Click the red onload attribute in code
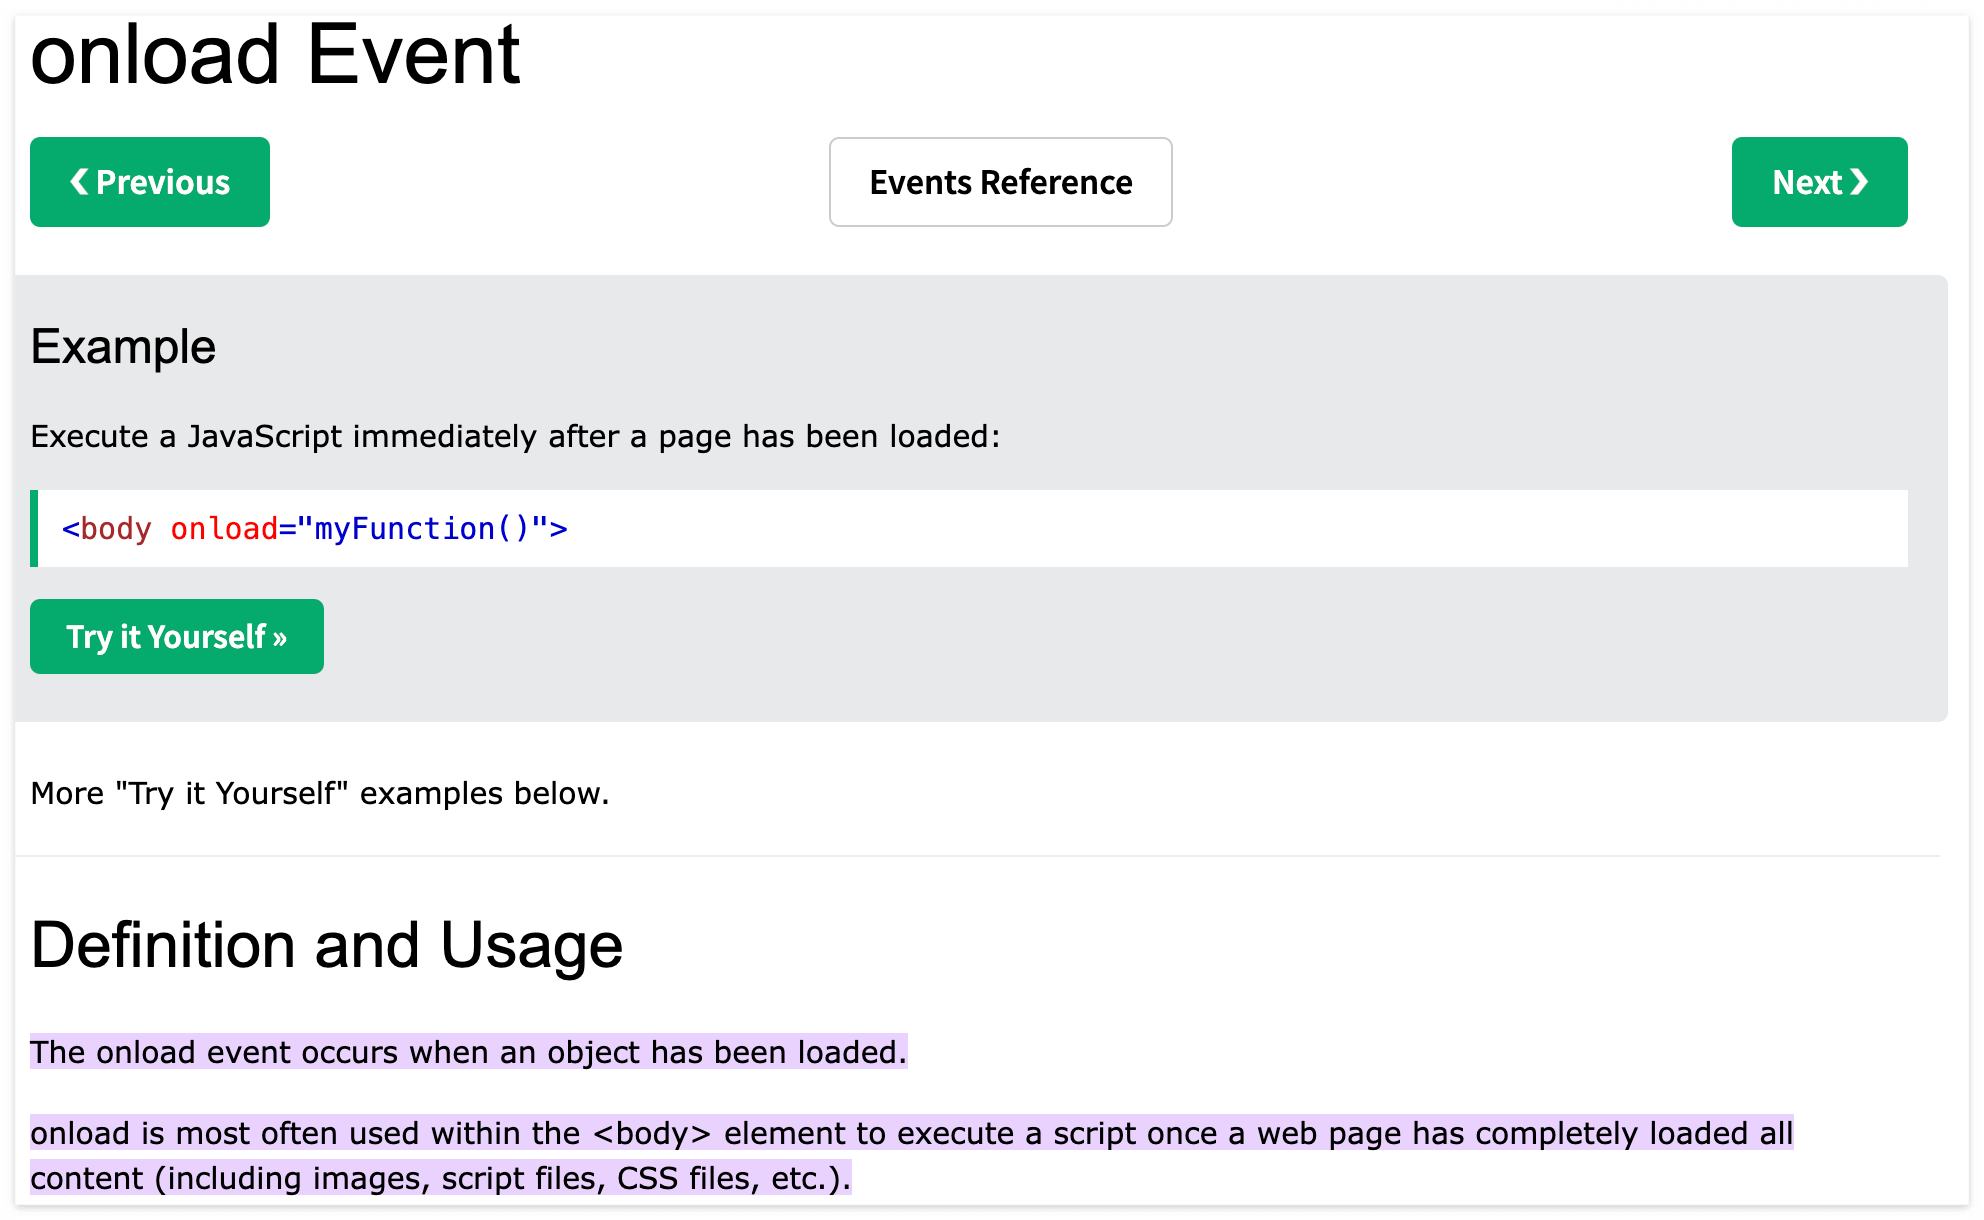Viewport: 1984px width, 1220px height. click(224, 529)
